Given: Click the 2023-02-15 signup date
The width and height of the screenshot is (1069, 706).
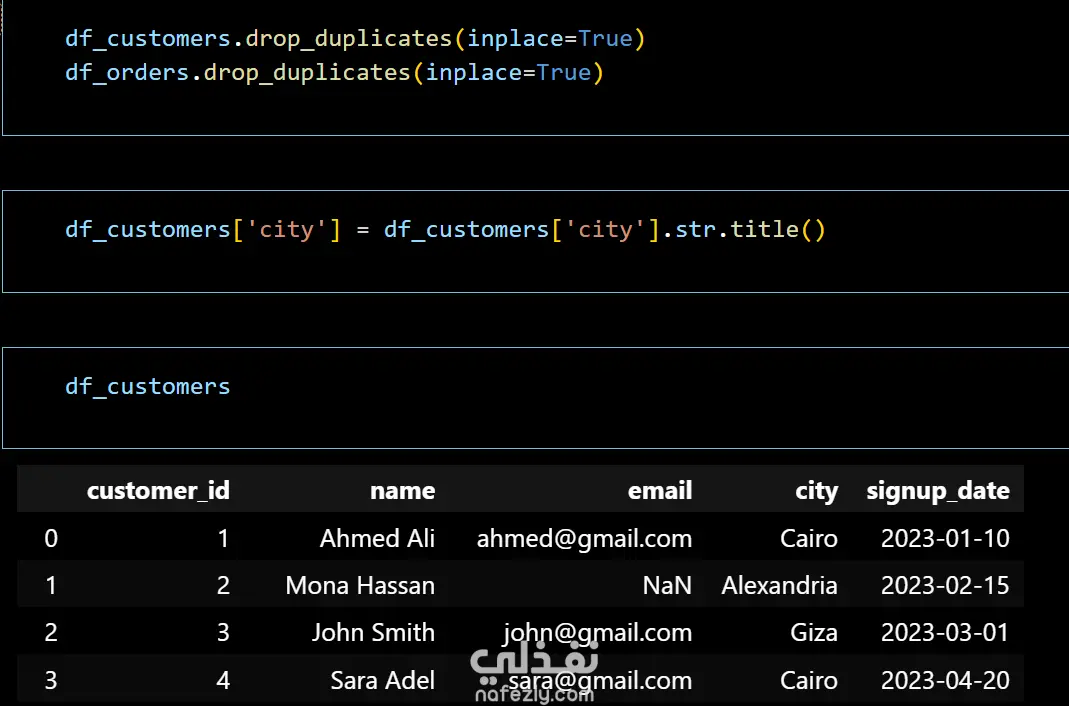Looking at the screenshot, I should click(x=945, y=585).
